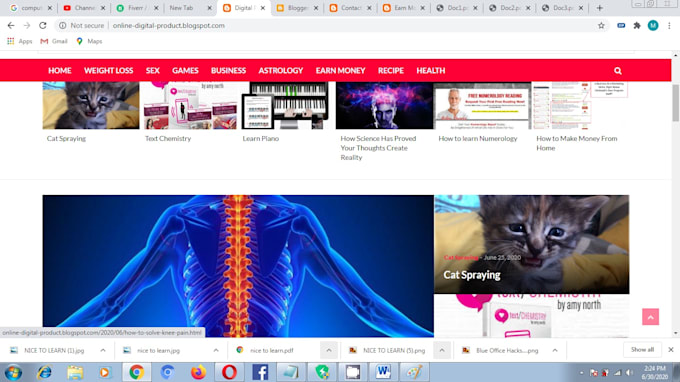The image size is (680, 382).
Task: Open WEIGHT LOSS menu item
Action: (x=108, y=71)
